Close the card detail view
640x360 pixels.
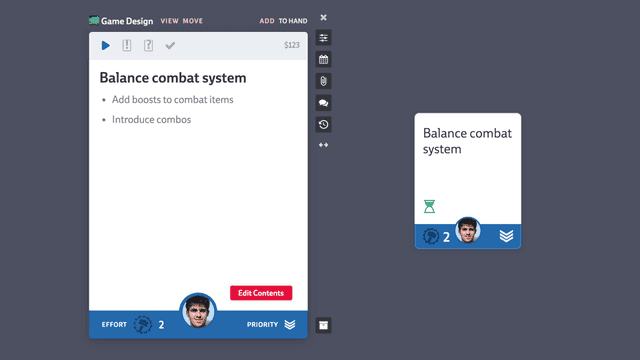[323, 18]
